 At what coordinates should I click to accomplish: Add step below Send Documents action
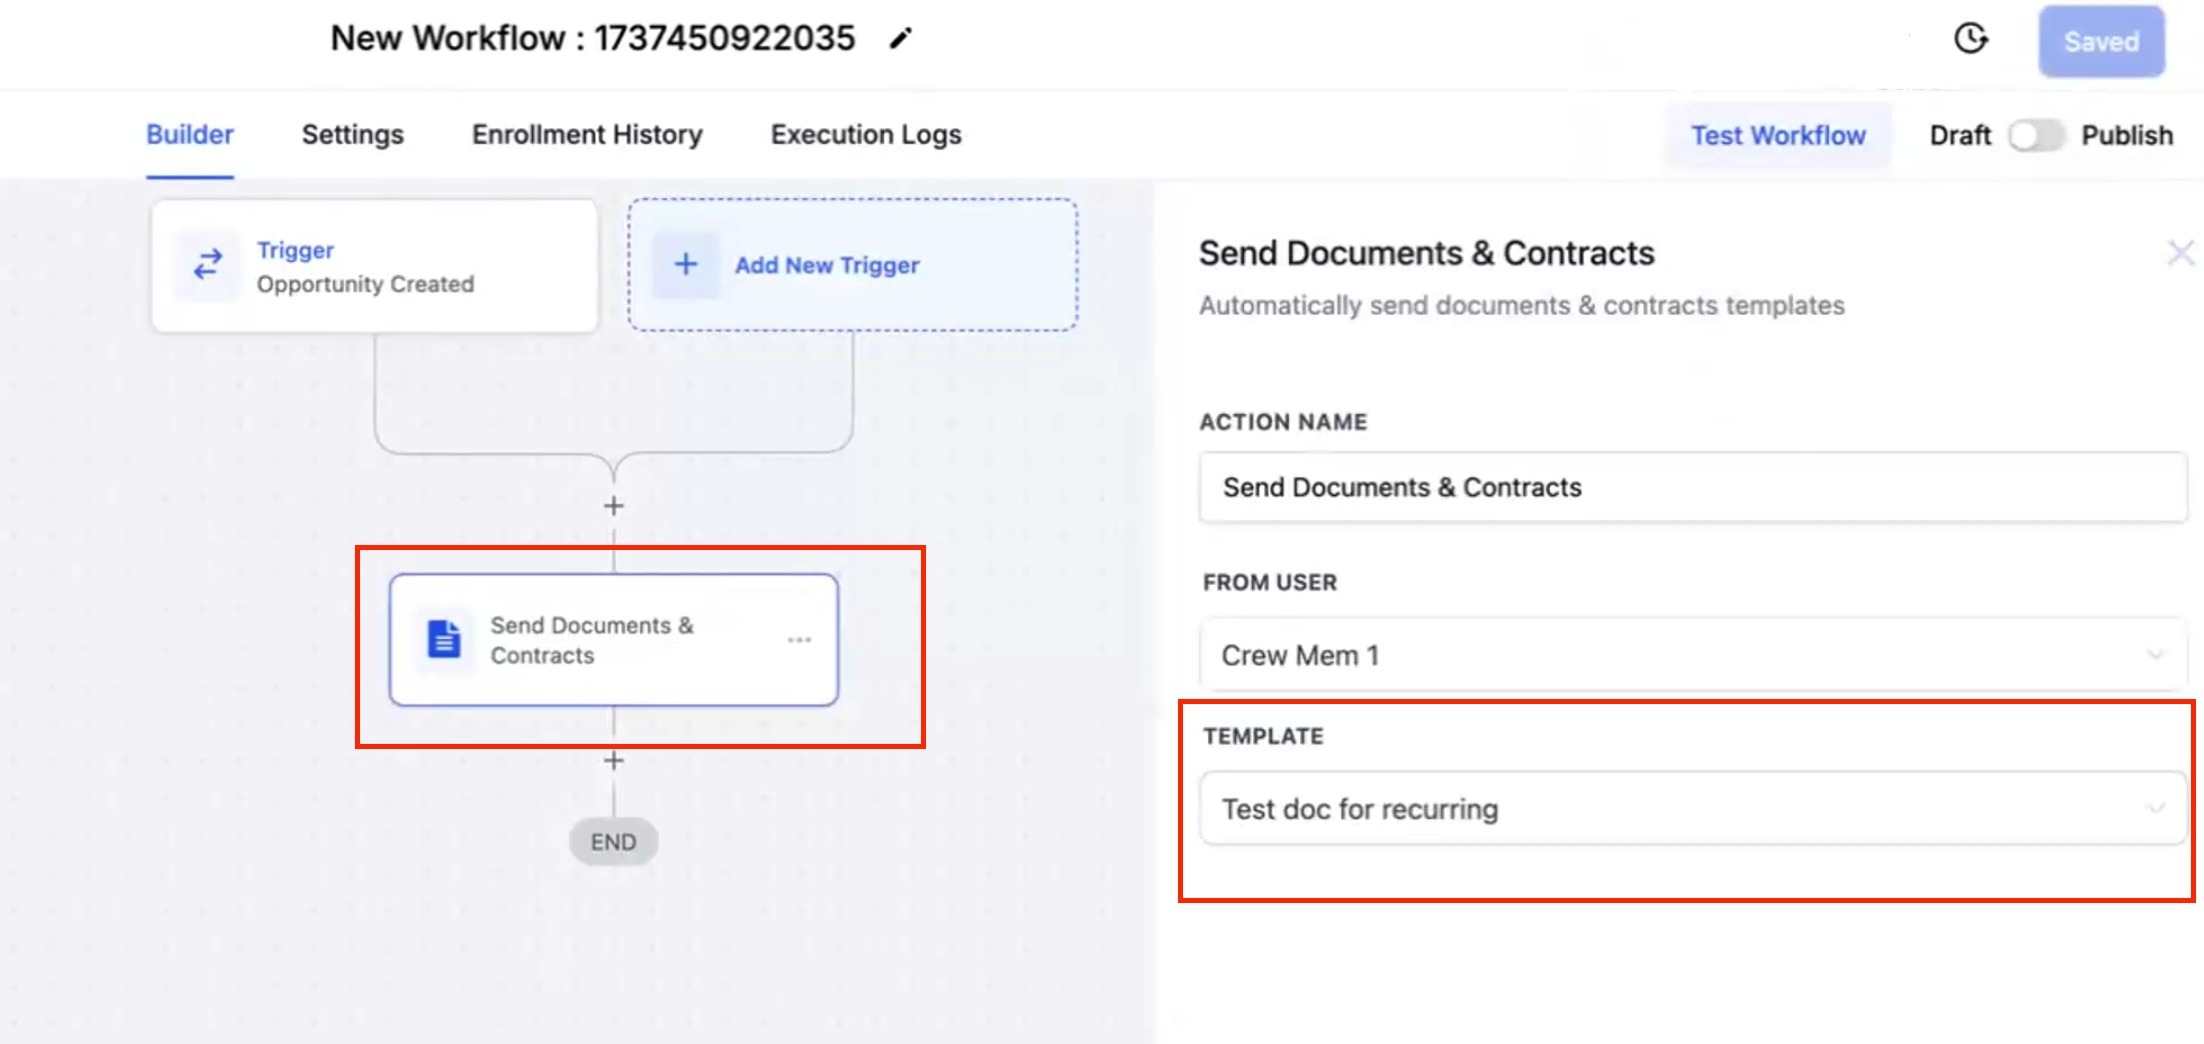tap(613, 761)
